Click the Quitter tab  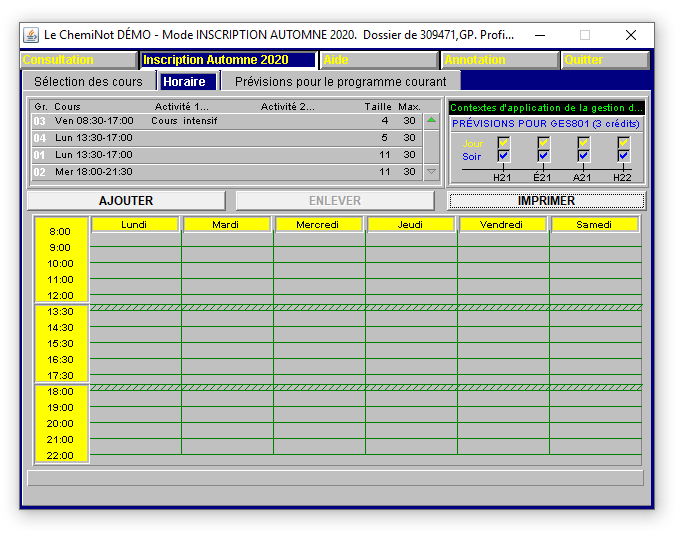[605, 60]
